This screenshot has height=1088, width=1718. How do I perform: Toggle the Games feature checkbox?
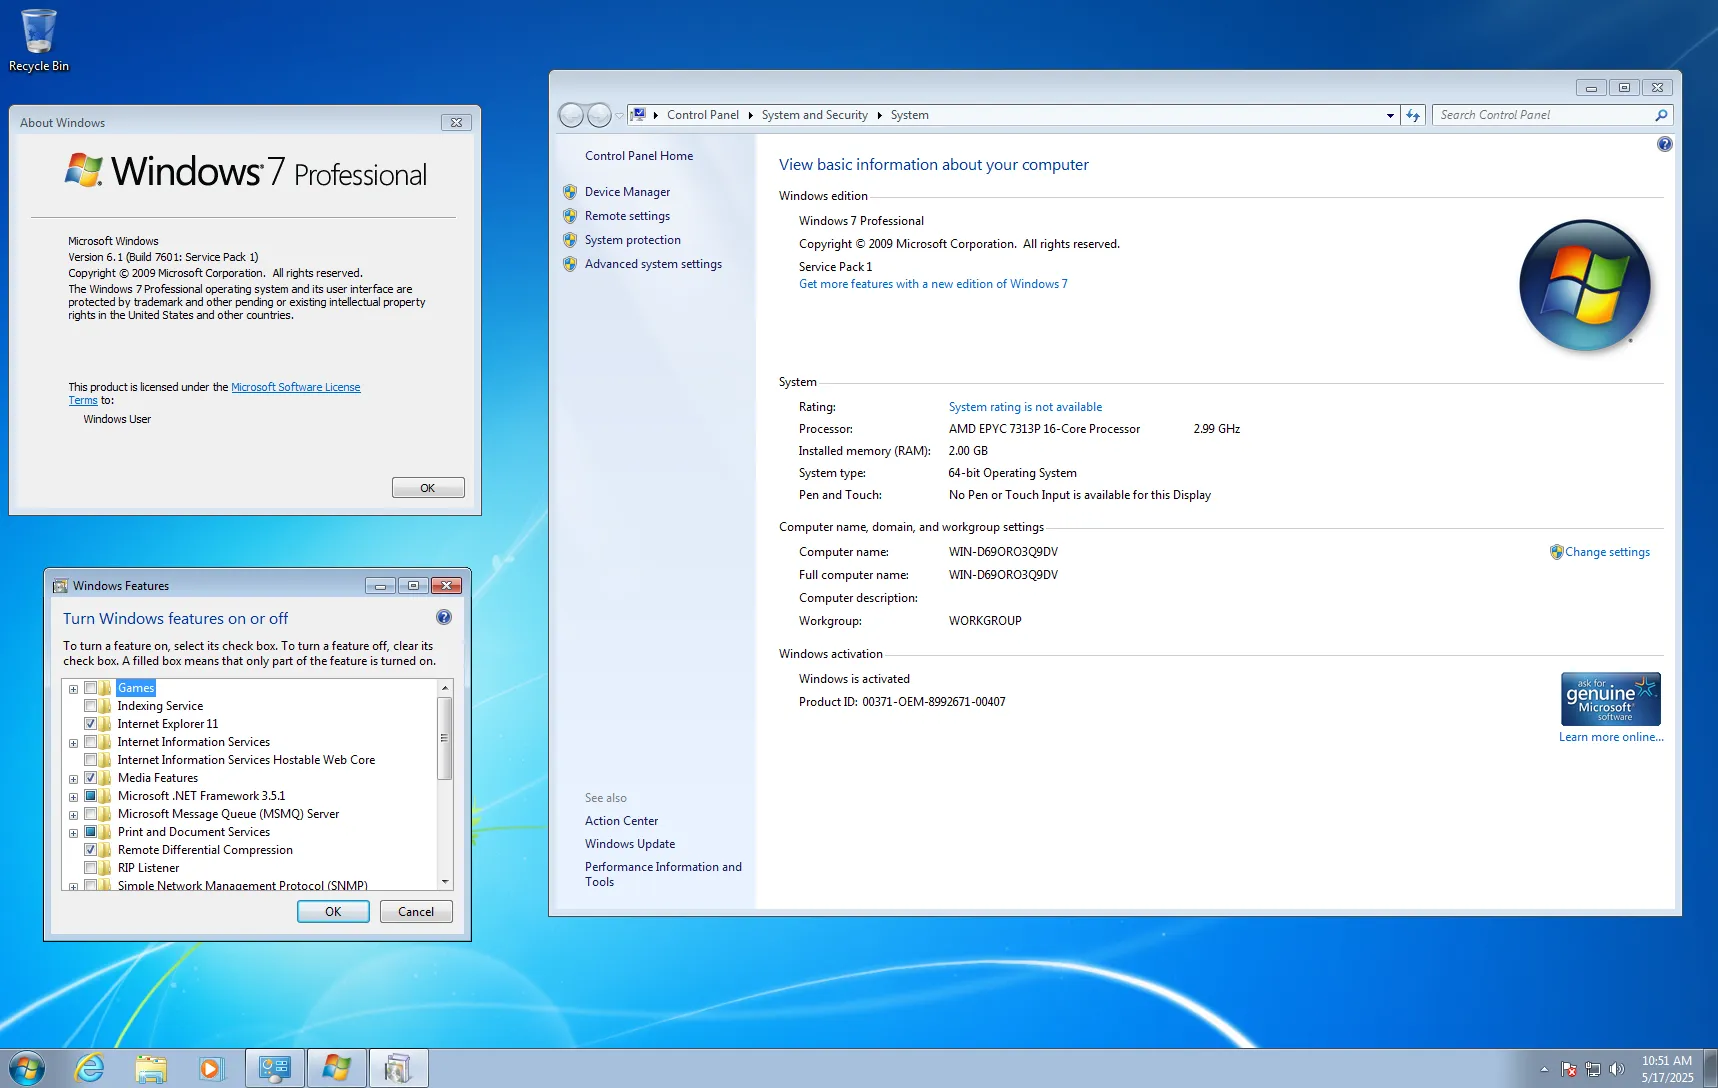91,688
